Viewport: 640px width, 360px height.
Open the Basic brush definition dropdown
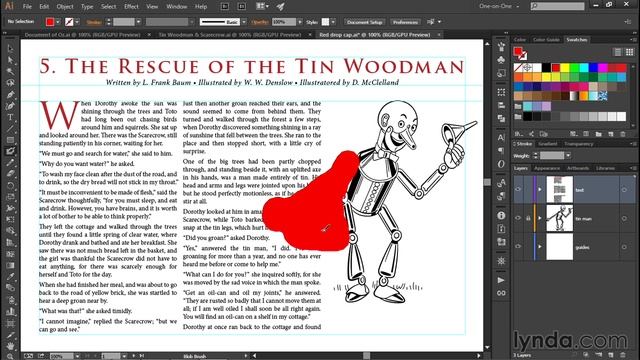(244, 22)
